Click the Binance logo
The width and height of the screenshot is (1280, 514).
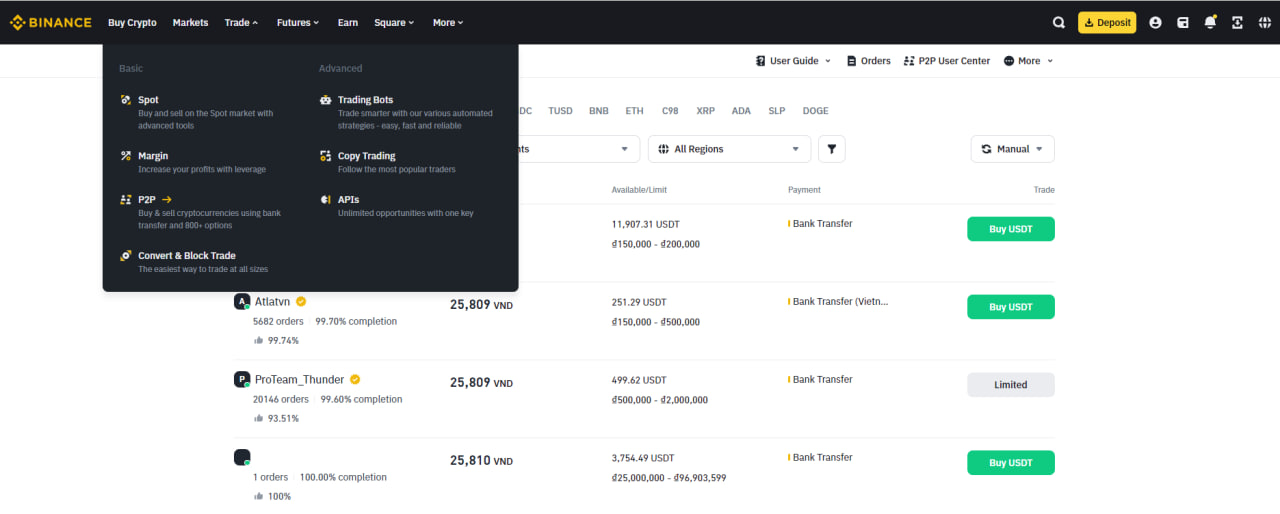click(51, 22)
